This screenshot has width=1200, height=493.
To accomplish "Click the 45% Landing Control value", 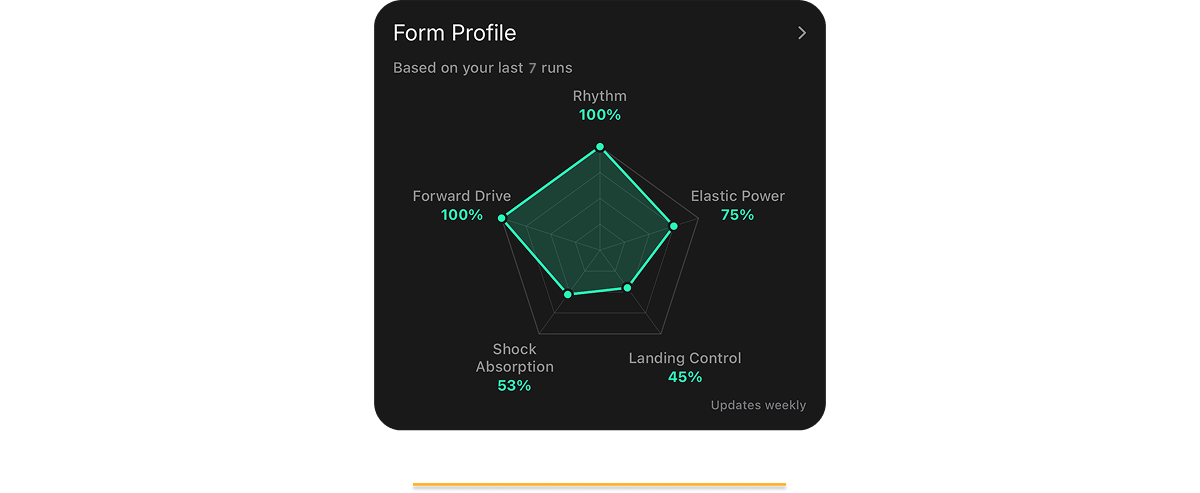I will [685, 377].
